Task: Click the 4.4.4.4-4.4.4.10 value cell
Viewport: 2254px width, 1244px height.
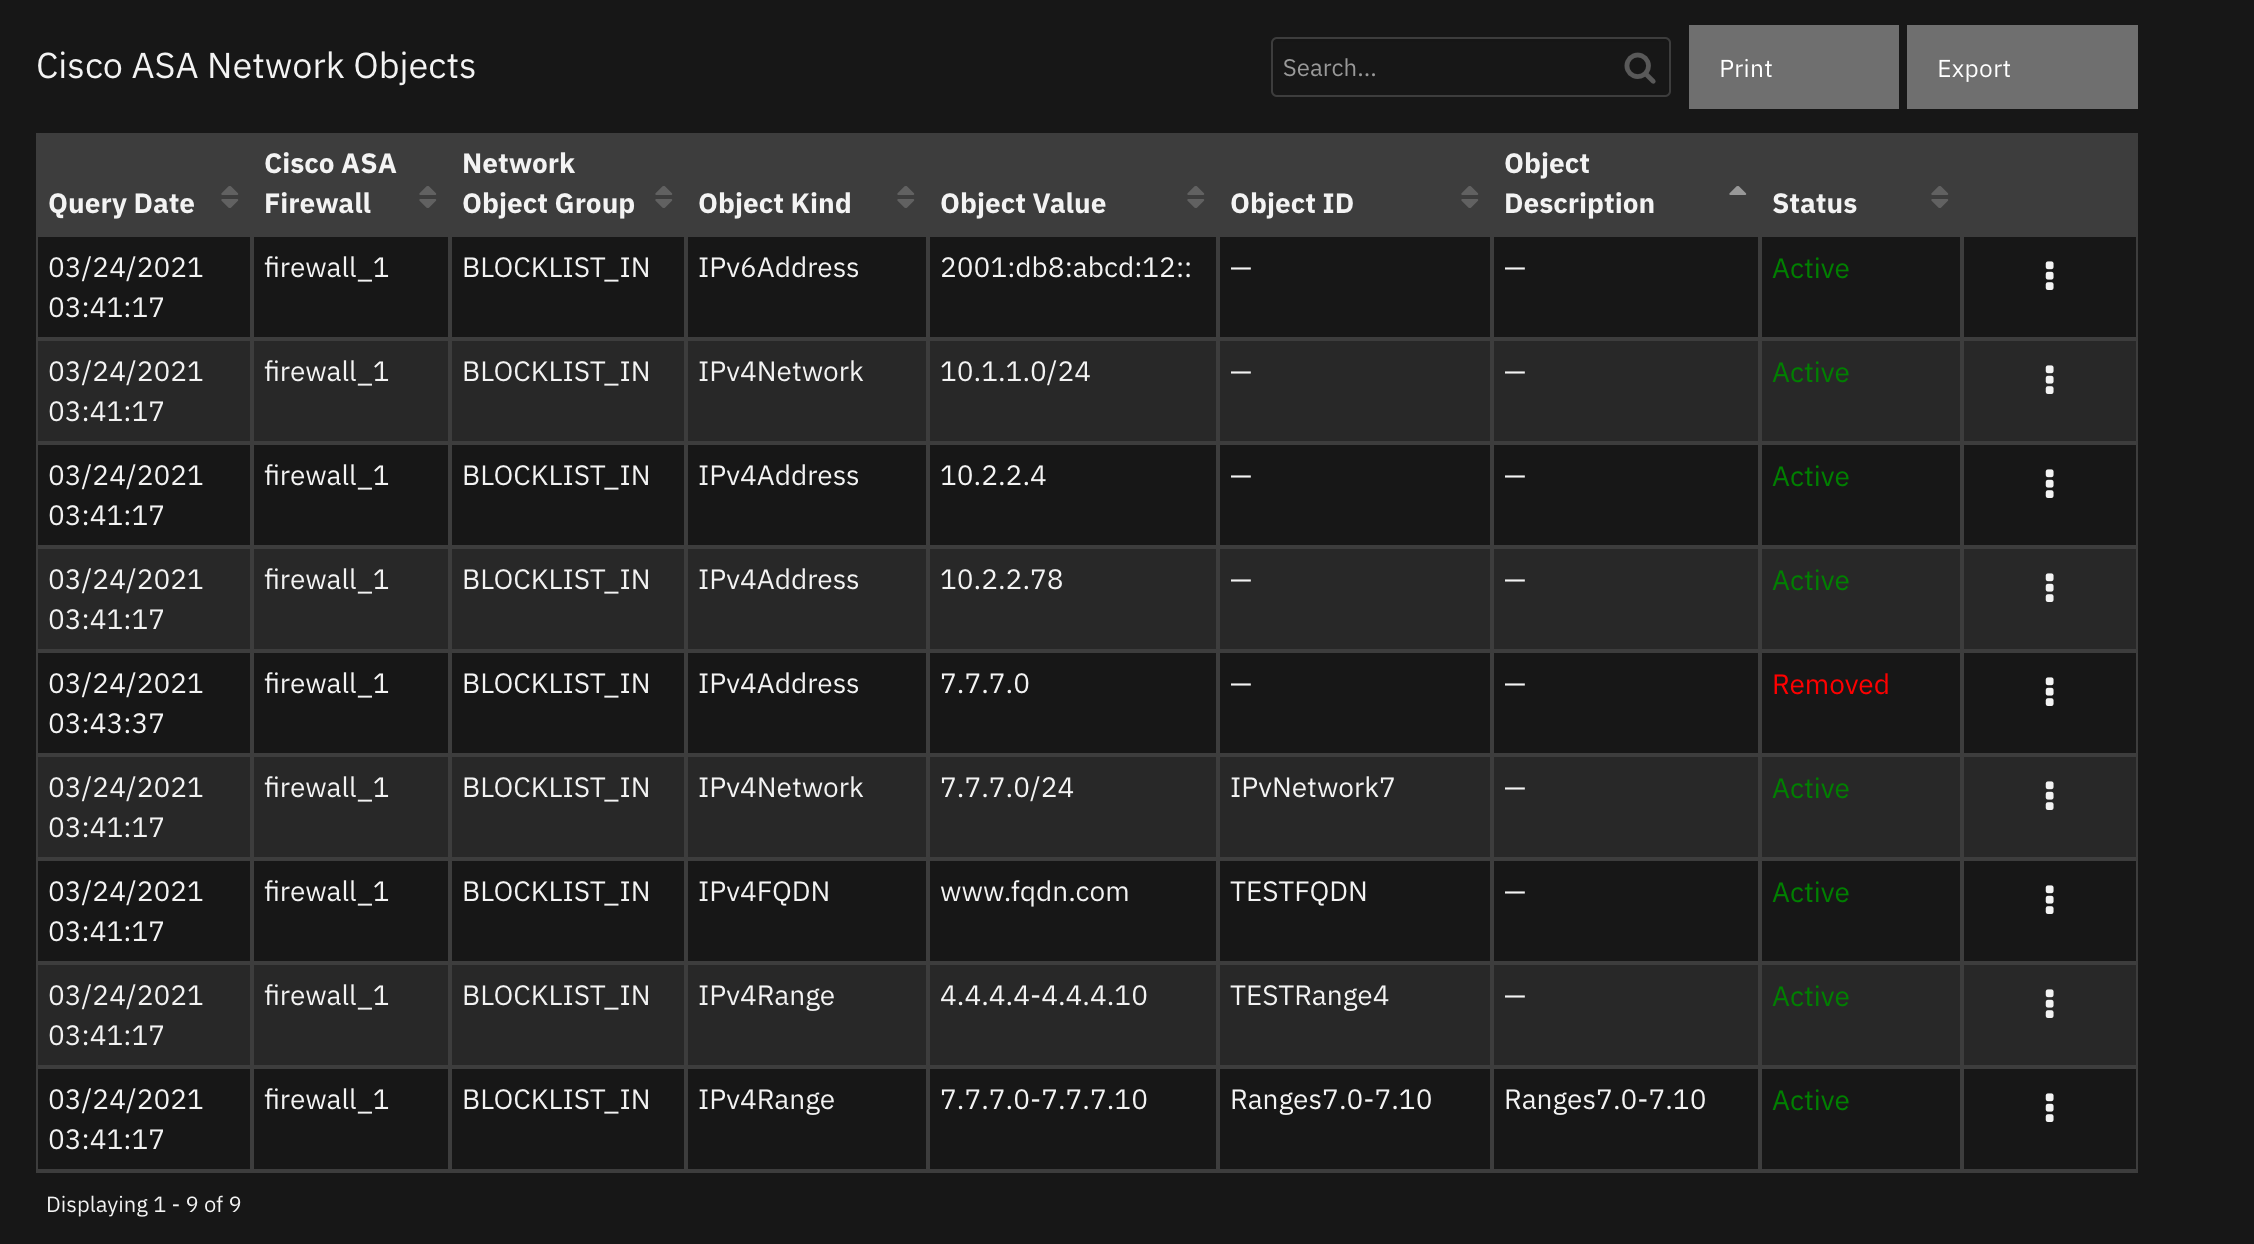Action: coord(1072,1015)
